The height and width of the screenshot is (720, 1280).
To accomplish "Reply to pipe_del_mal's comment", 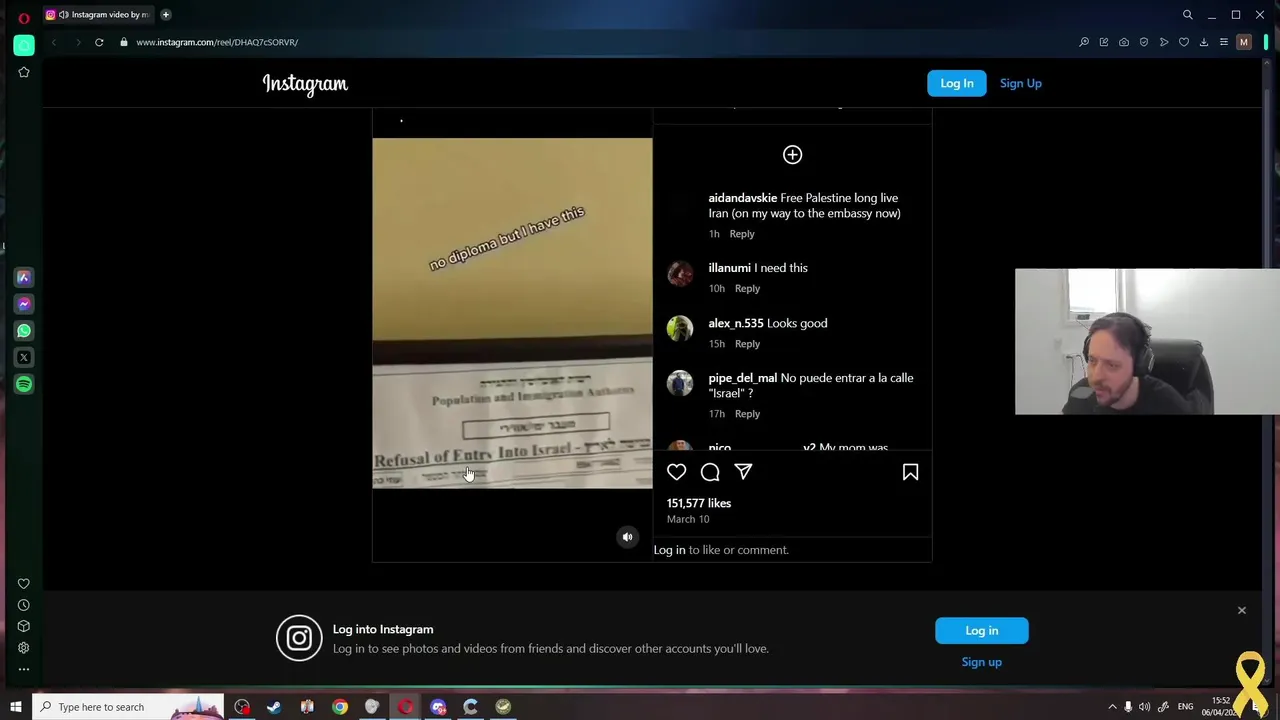I will click(748, 414).
